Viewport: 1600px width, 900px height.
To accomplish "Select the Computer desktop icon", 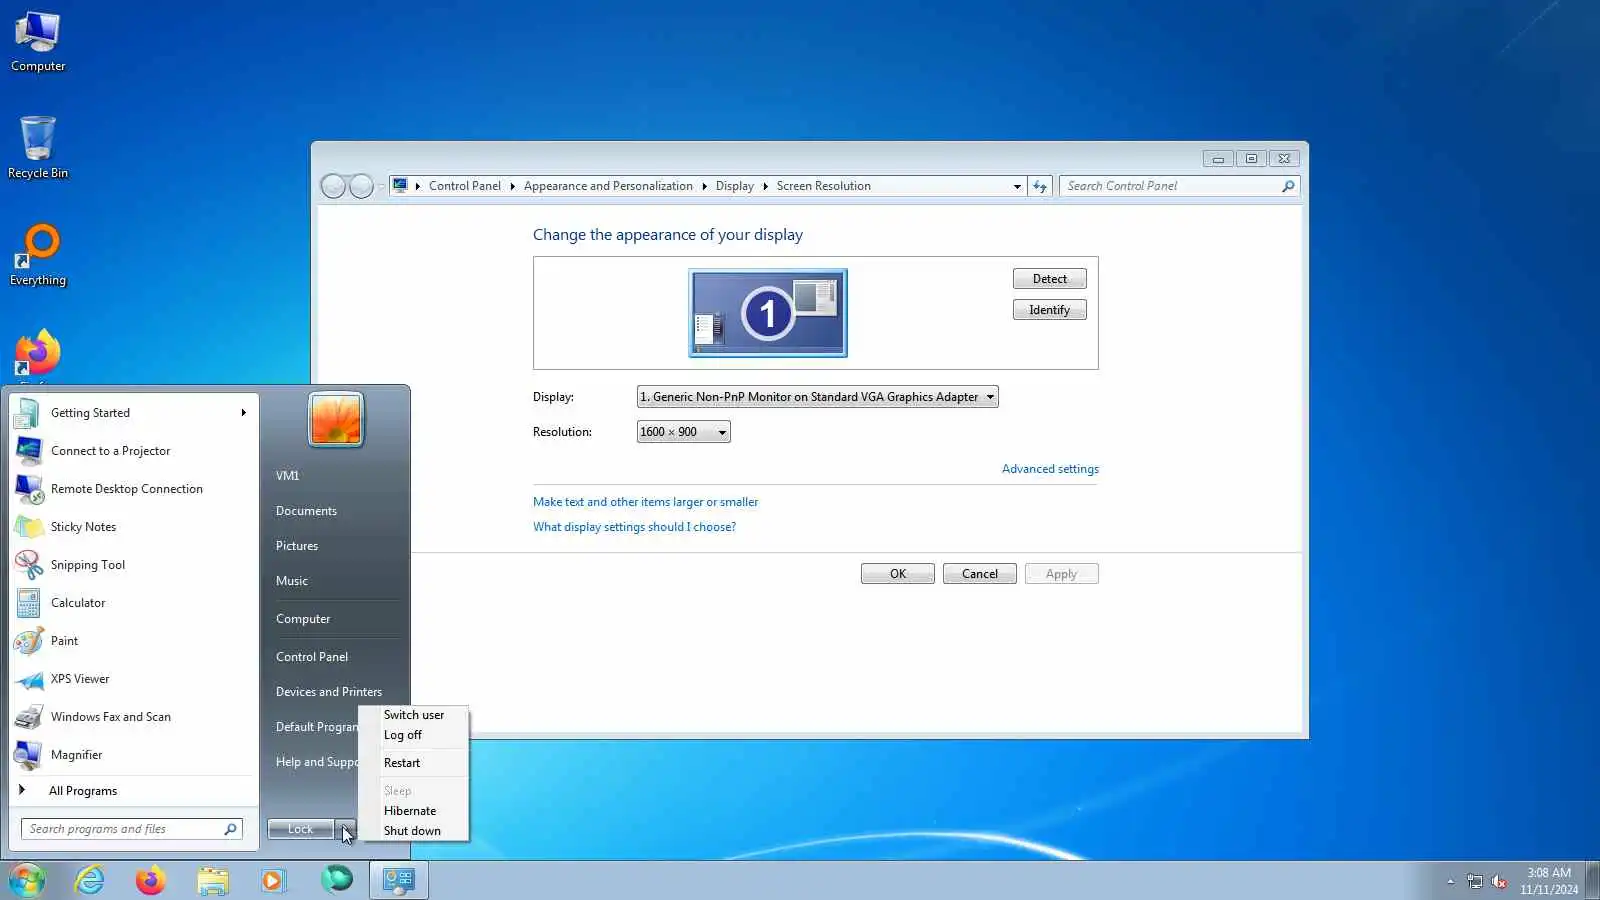I will coord(38,42).
